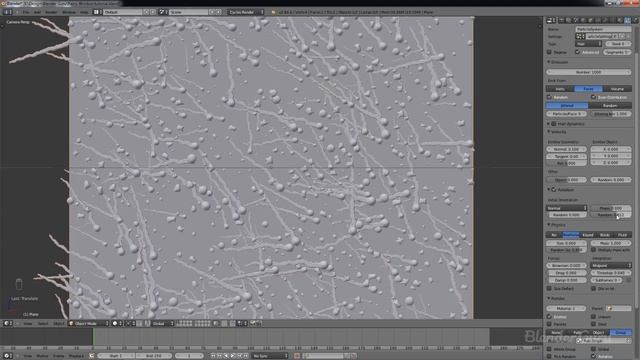
Task: Open the timeline editor type selector
Action: pos(7,356)
